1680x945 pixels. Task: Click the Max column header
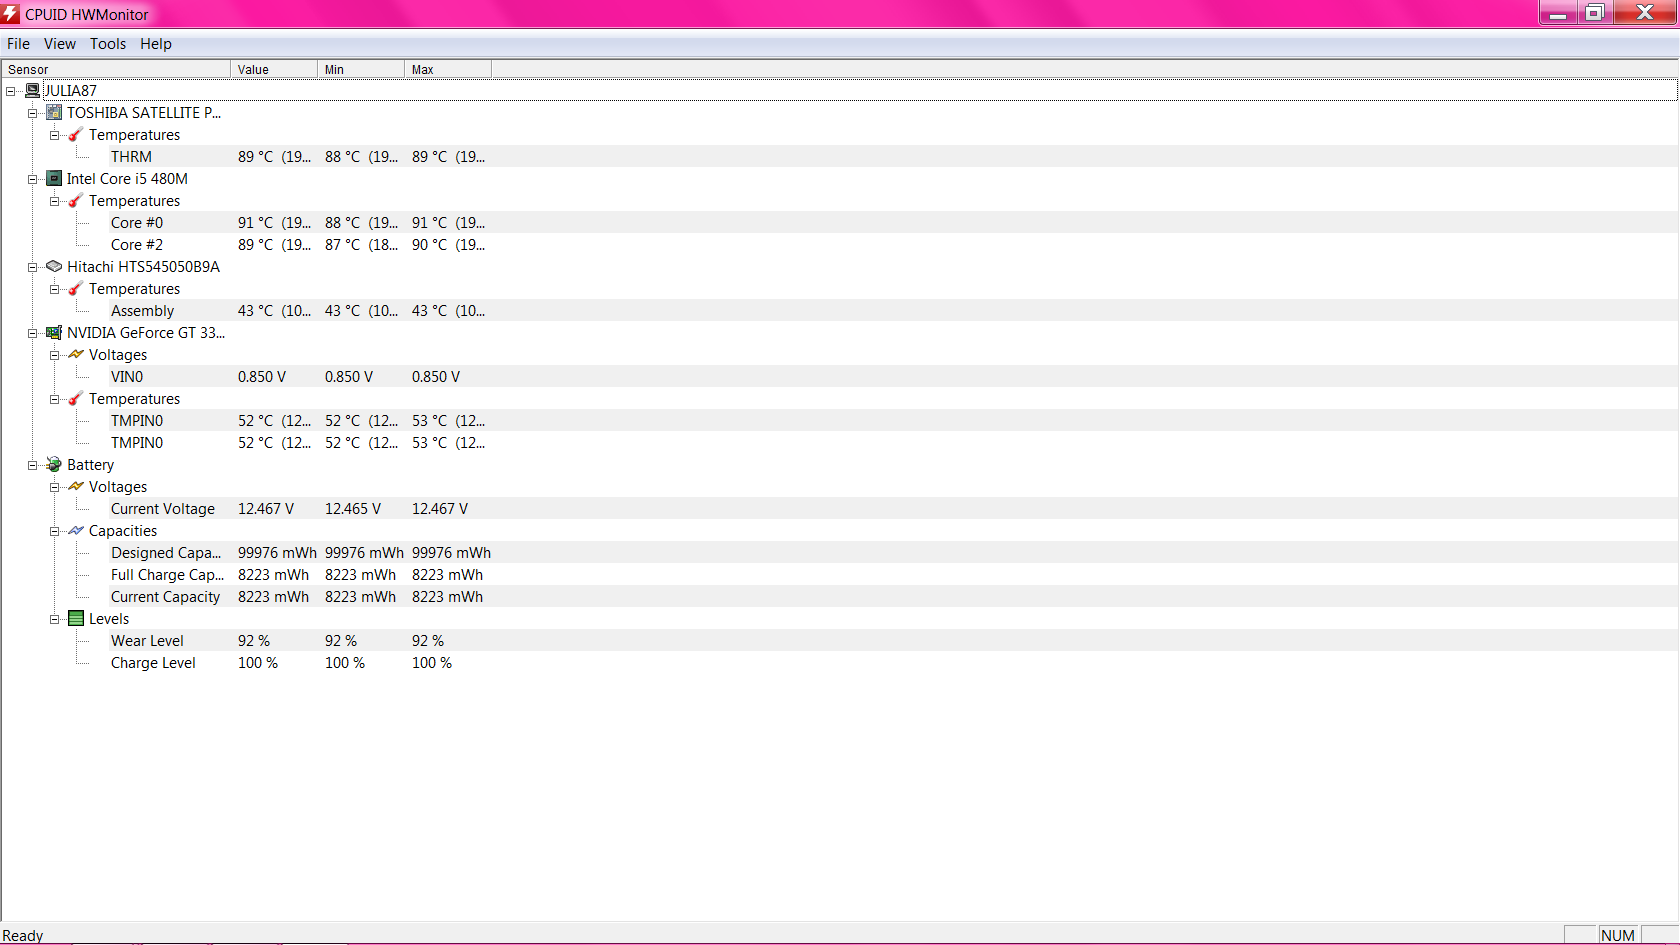point(448,69)
